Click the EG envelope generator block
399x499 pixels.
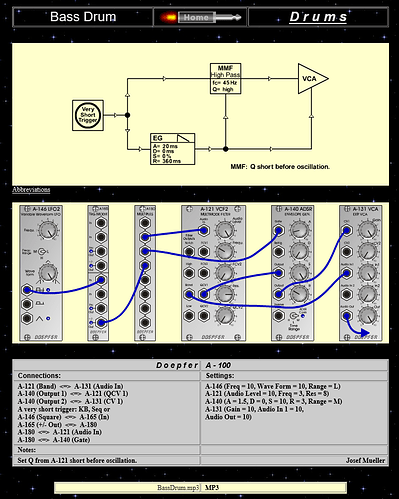tap(172, 149)
